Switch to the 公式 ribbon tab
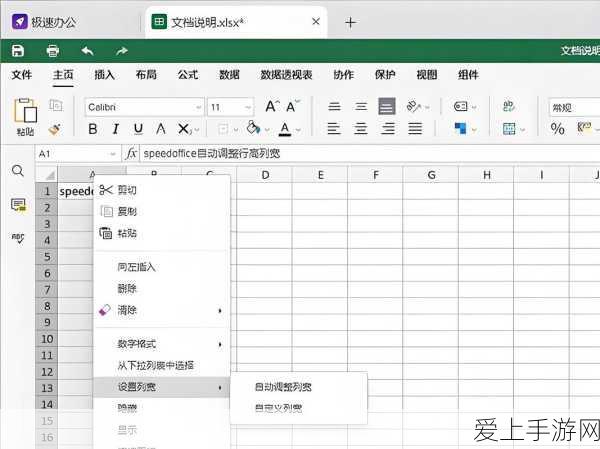Viewport: 600px width, 449px height. 188,75
